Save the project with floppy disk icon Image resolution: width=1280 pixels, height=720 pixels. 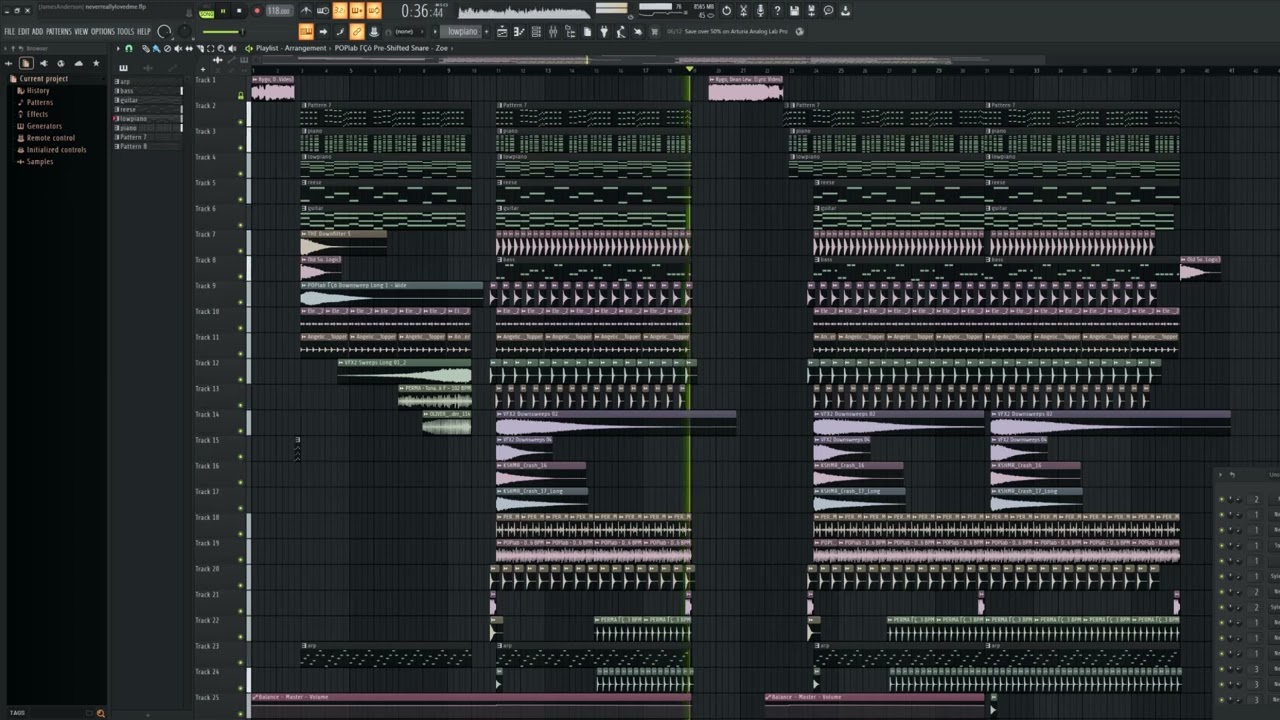794,10
